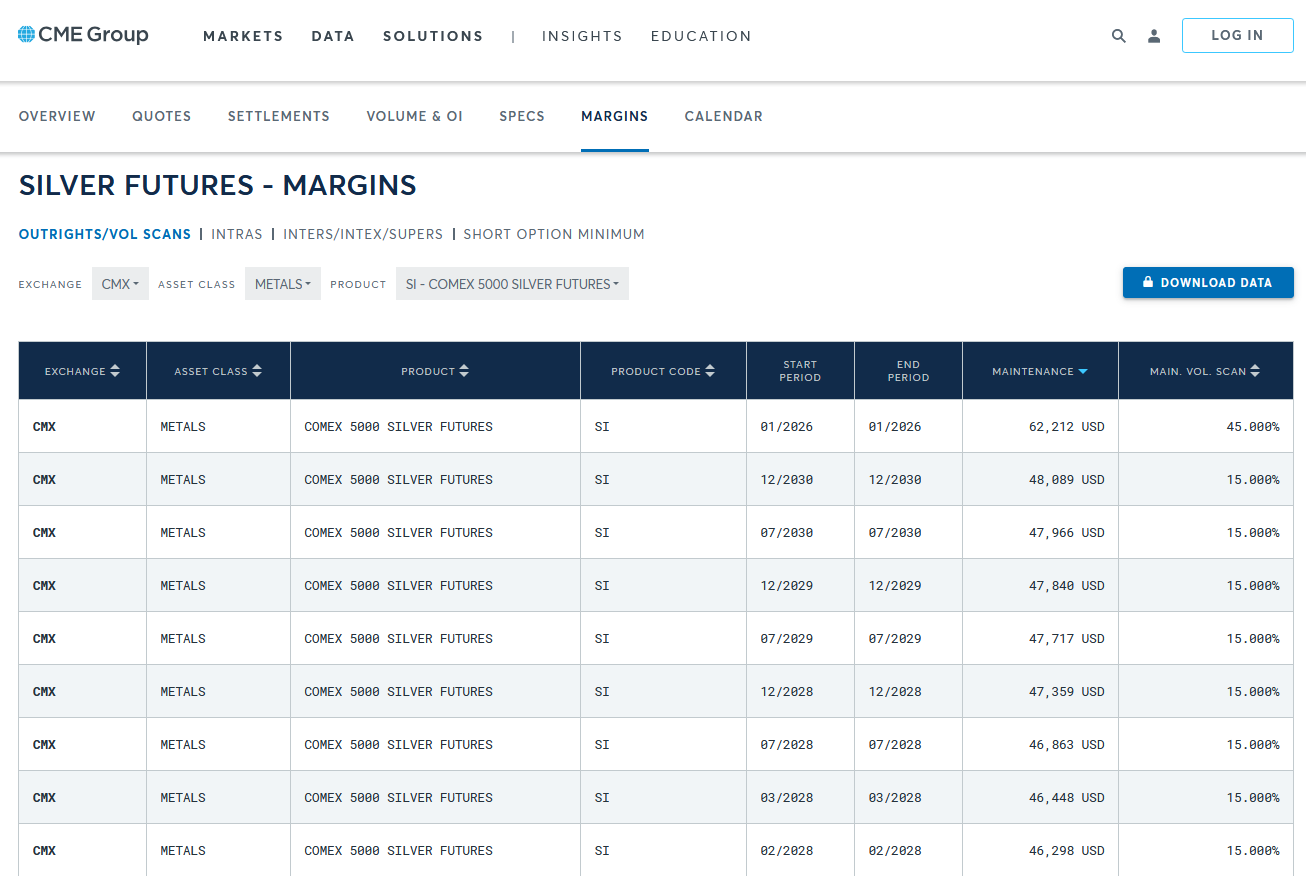View Short Option Minimum margins
Viewport: 1306px width, 876px height.
coord(554,234)
